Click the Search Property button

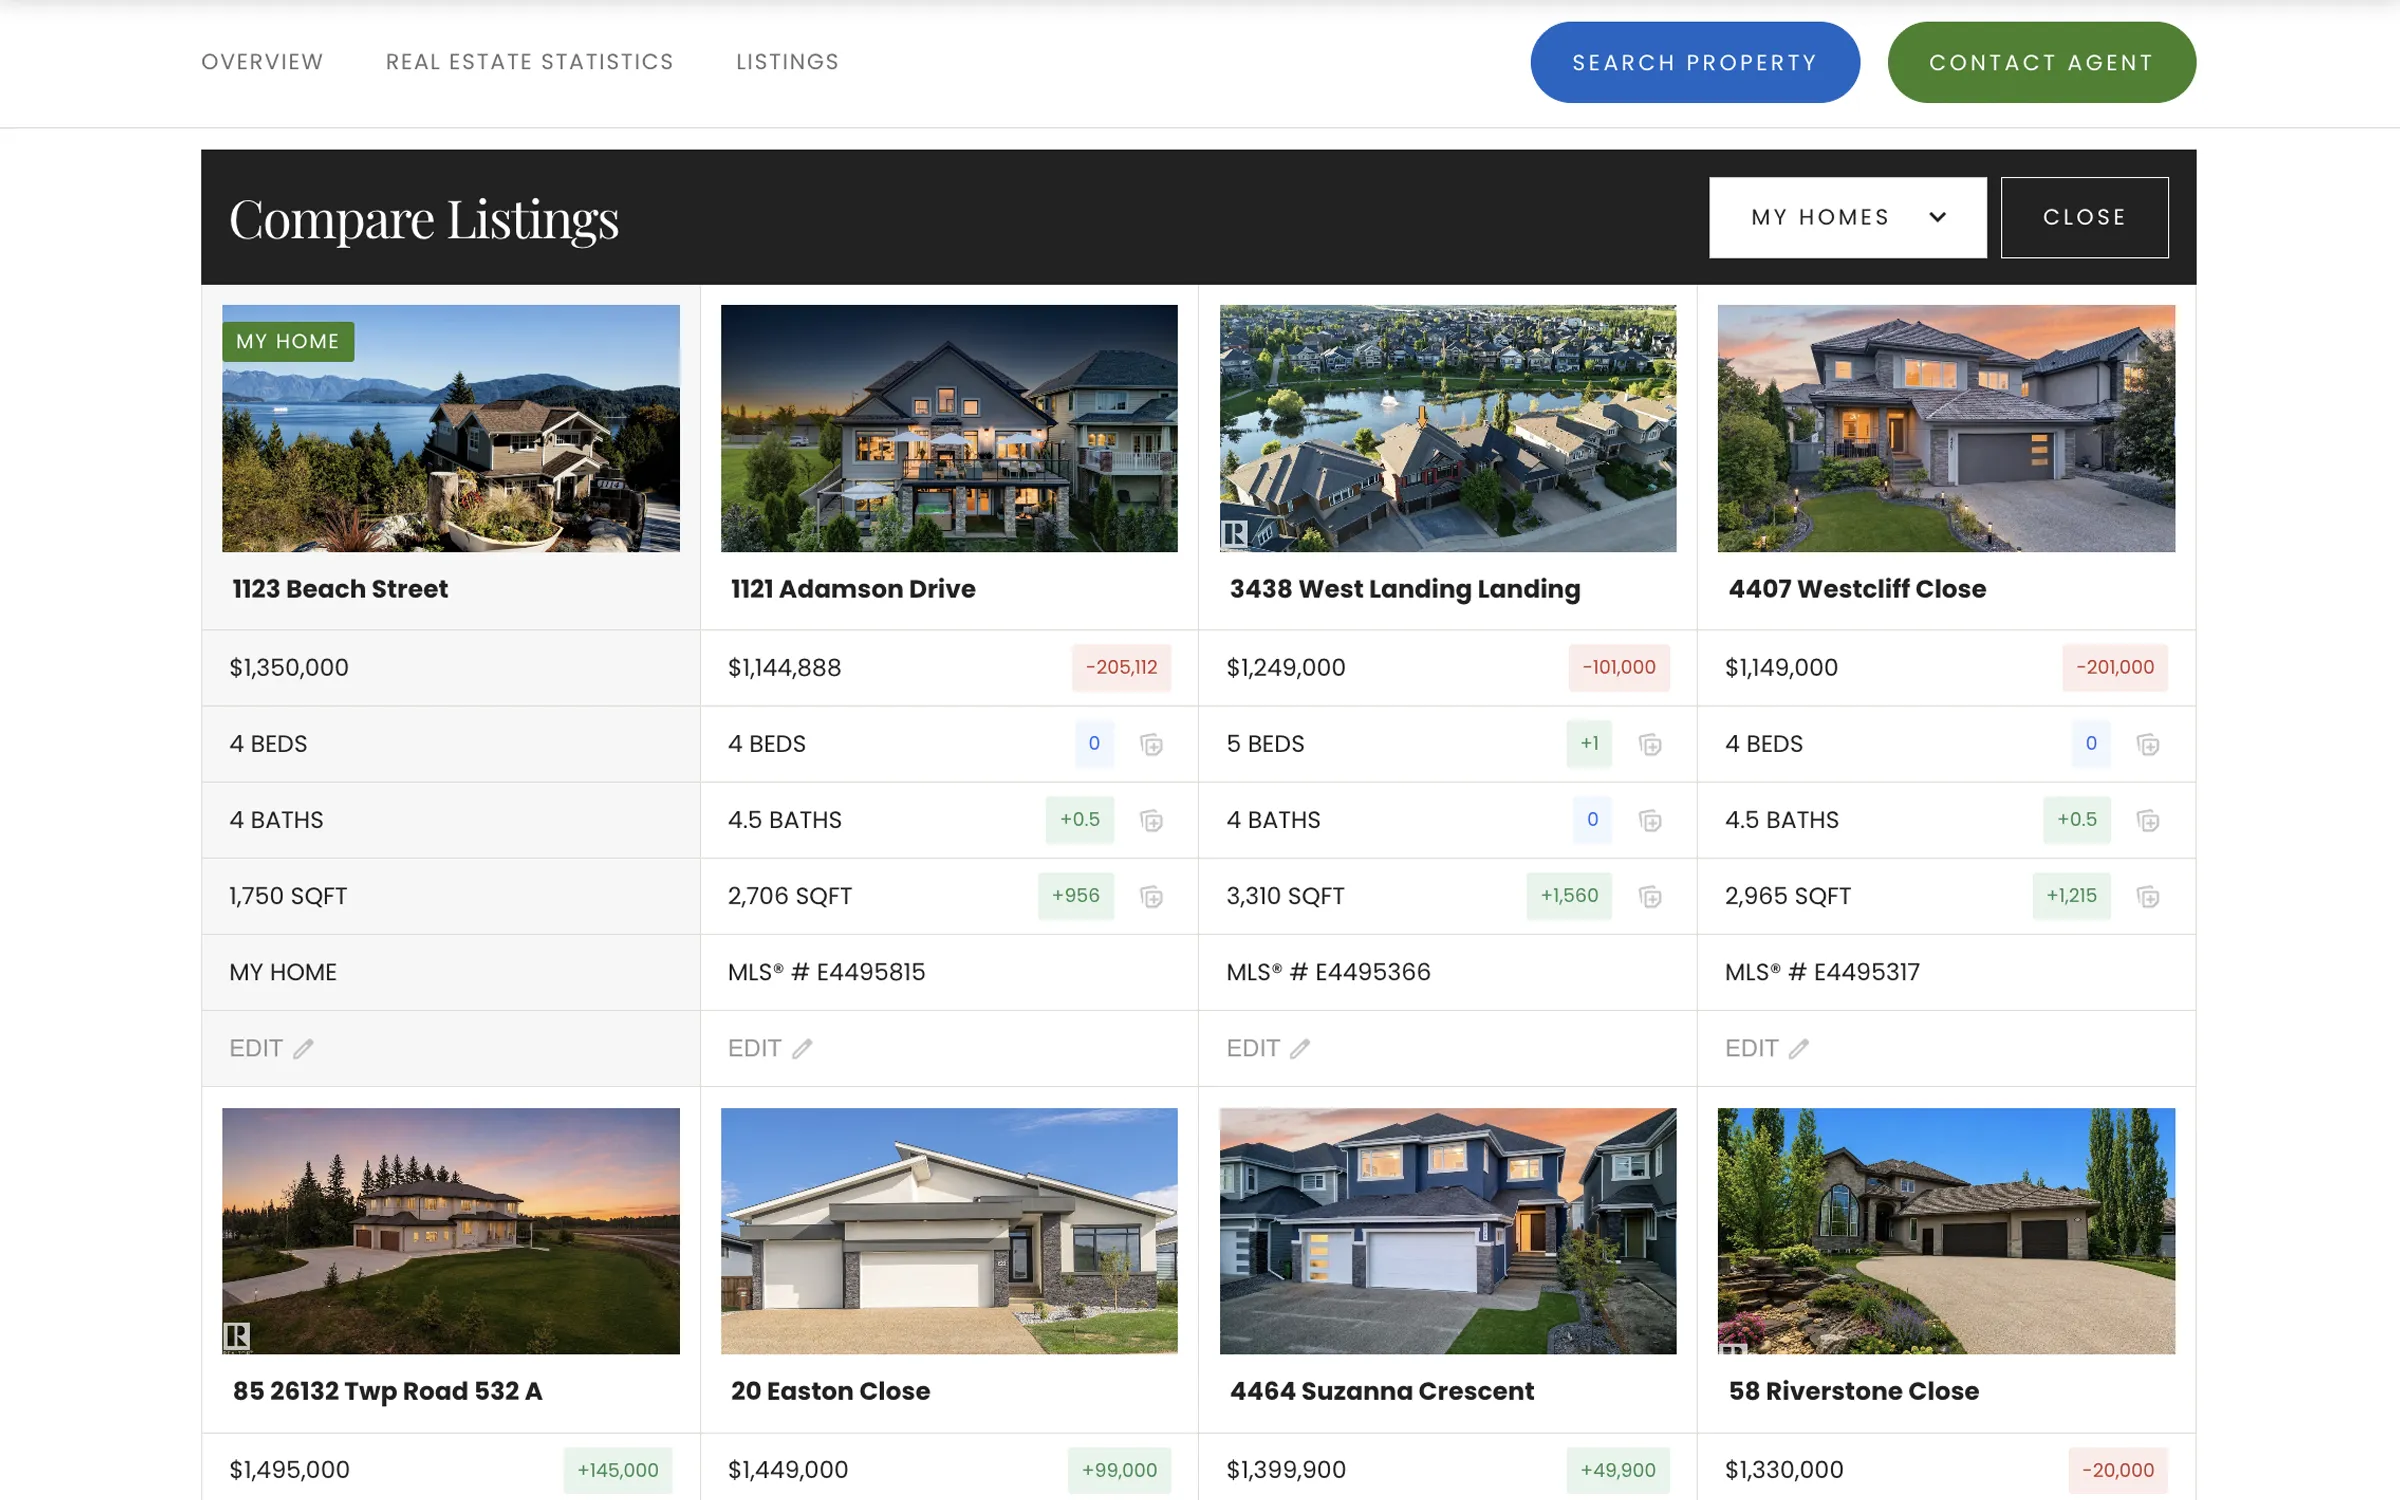tap(1695, 62)
